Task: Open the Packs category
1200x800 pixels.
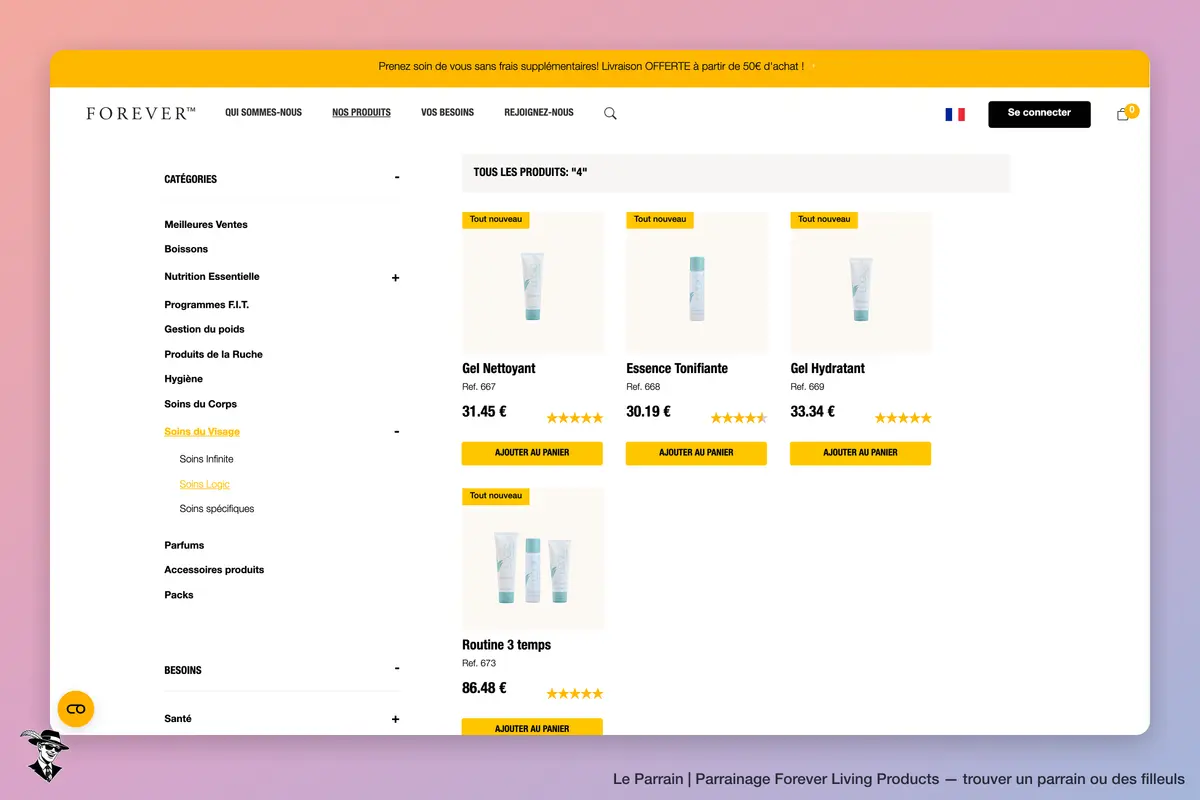Action: click(179, 595)
